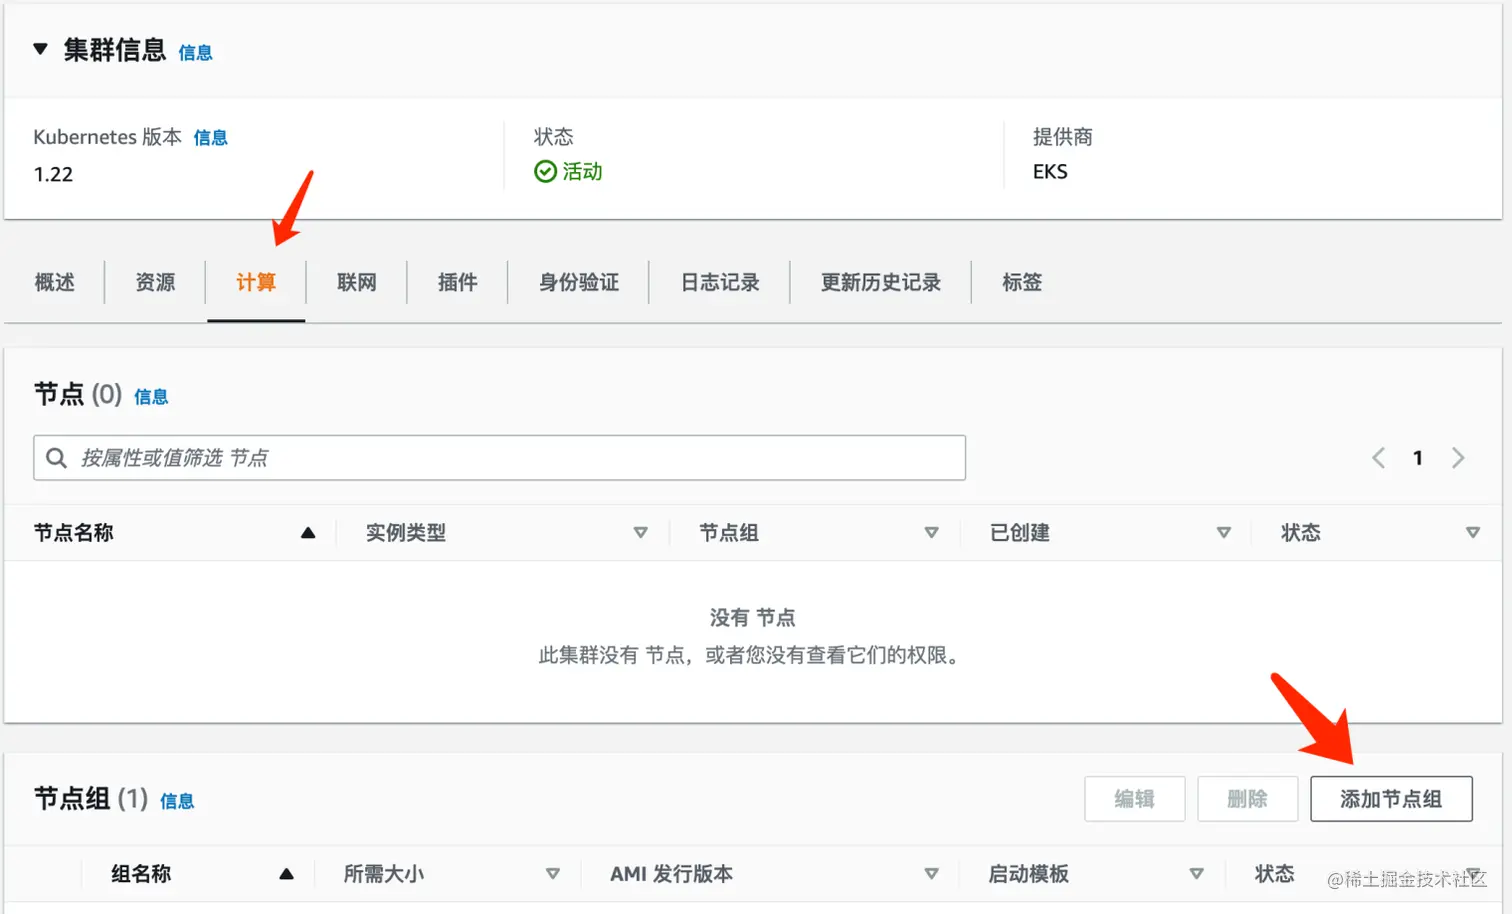The image size is (1512, 914).
Task: Open 实例类型 filter dropdown
Action: [641, 532]
